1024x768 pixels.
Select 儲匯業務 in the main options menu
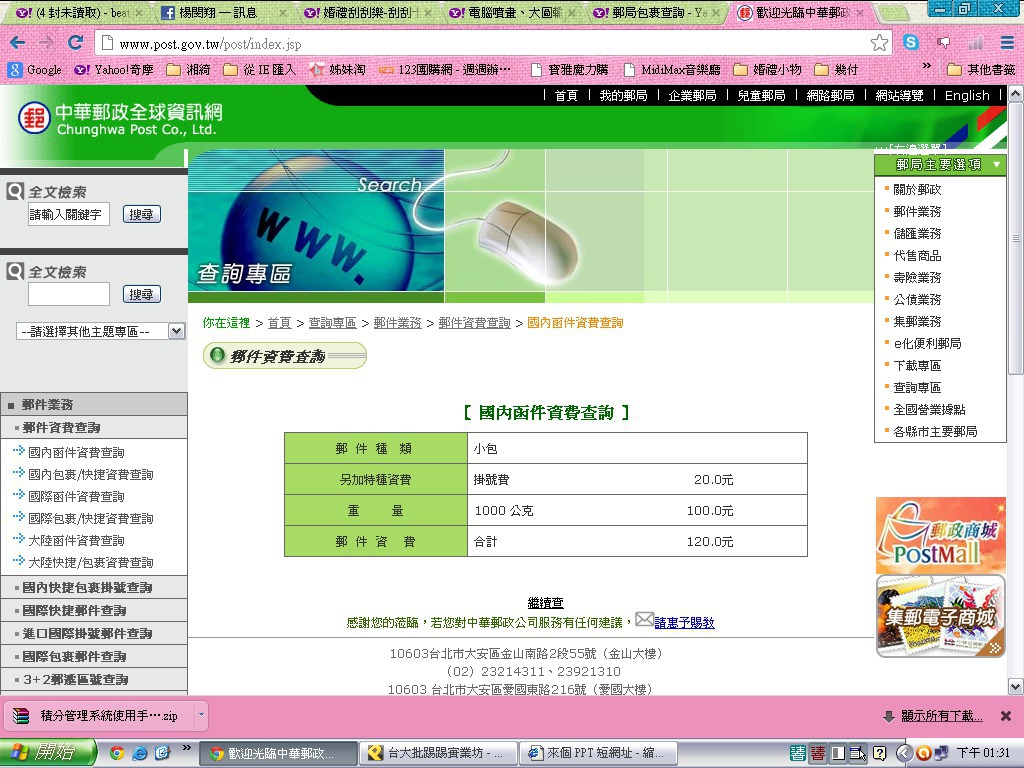(x=917, y=233)
